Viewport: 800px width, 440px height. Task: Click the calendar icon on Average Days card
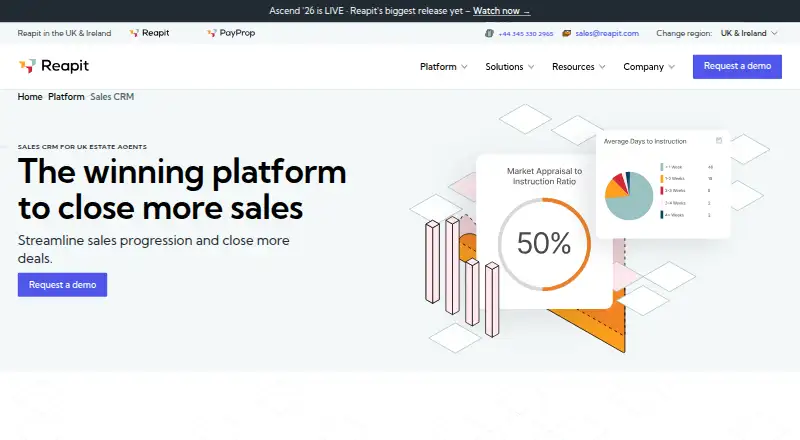pyautogui.click(x=719, y=140)
